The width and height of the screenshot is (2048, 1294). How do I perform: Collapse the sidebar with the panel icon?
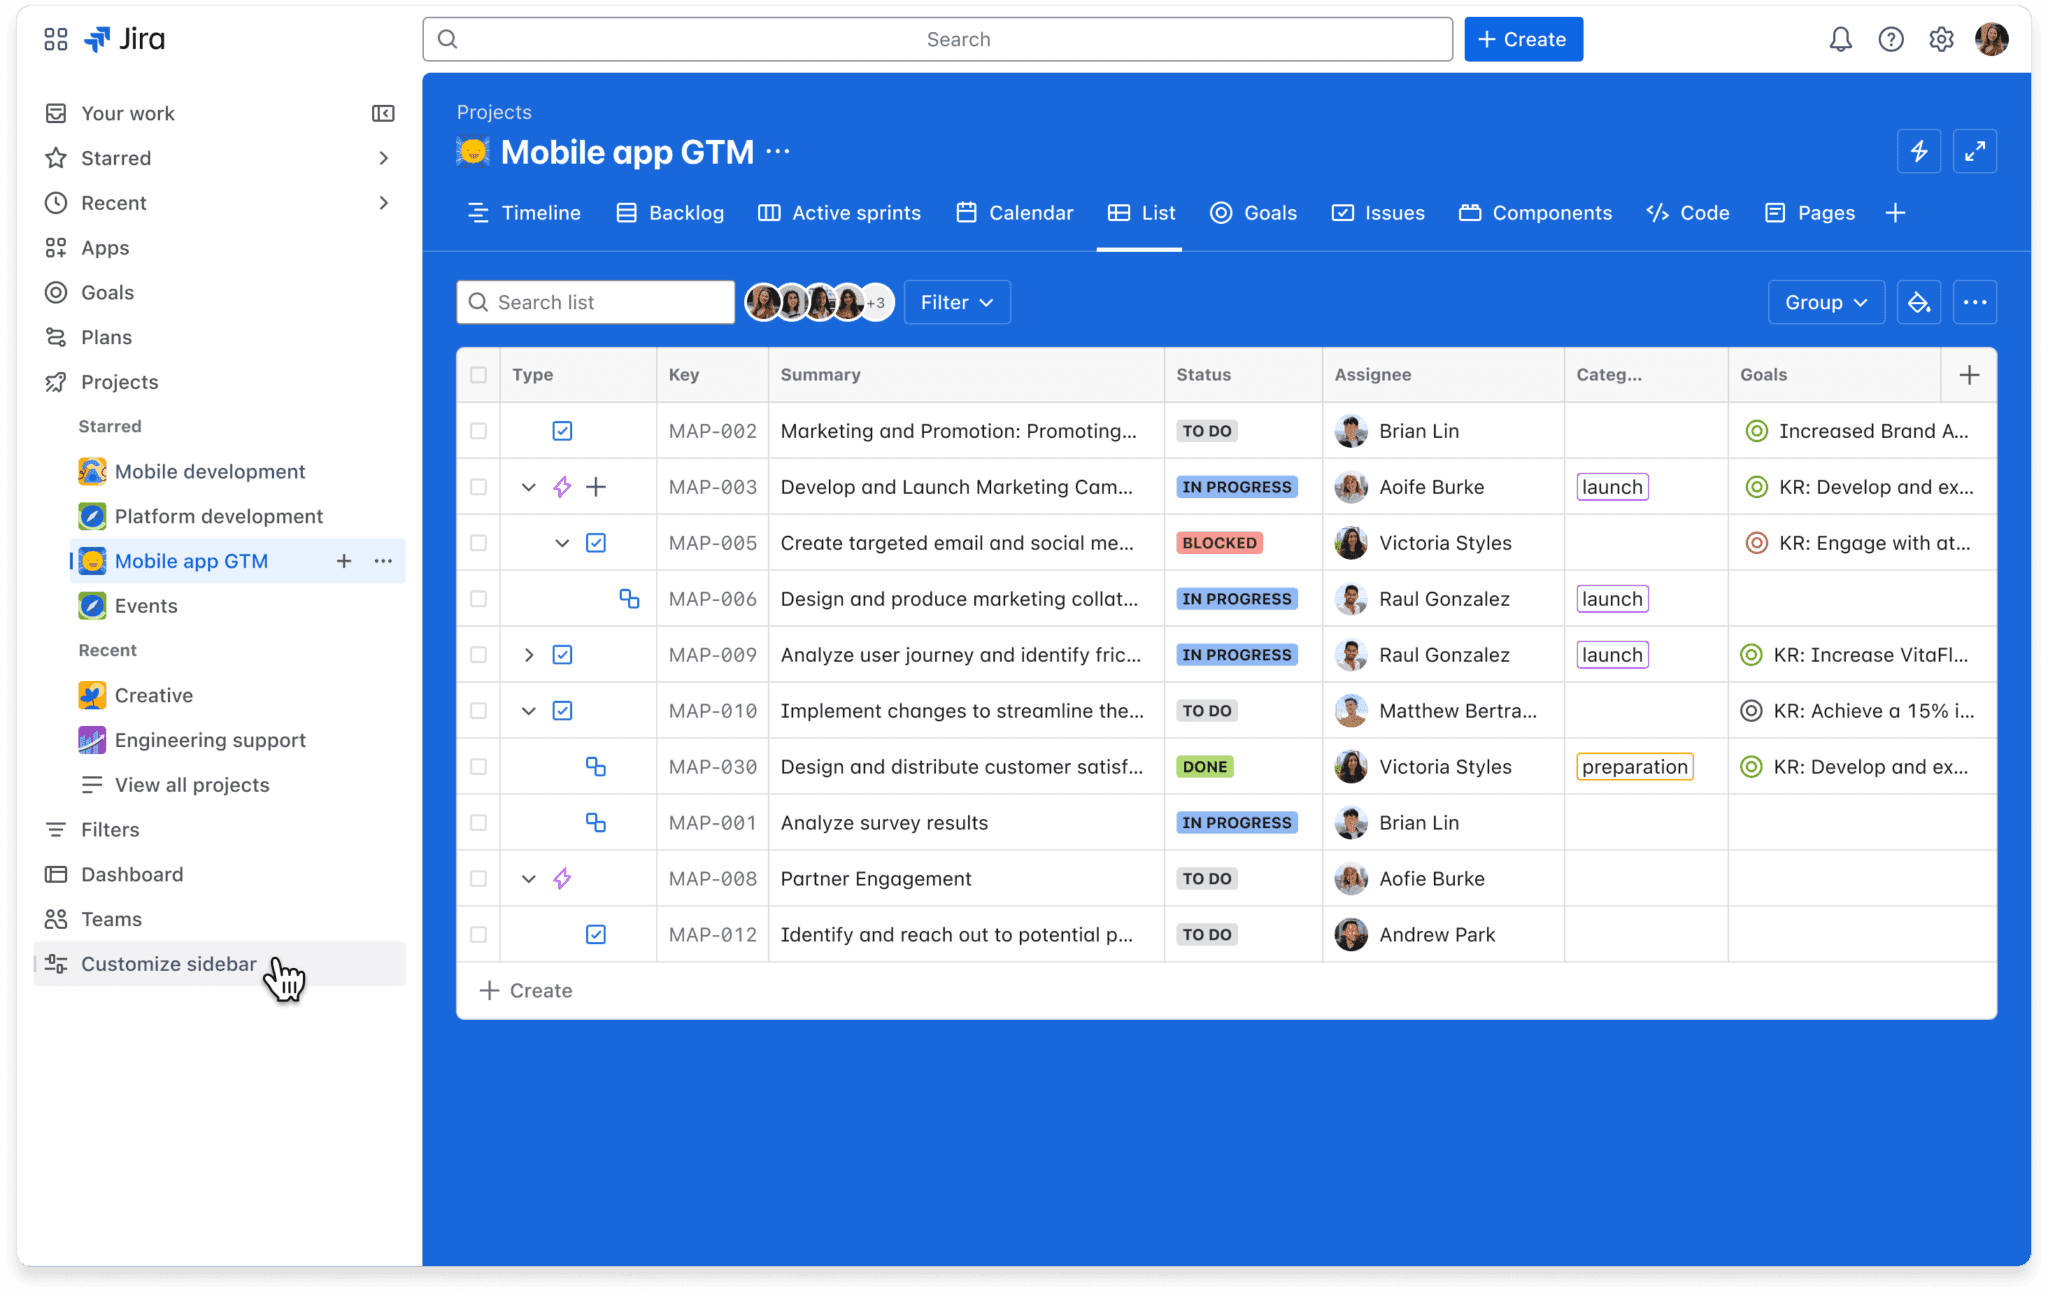click(x=381, y=112)
